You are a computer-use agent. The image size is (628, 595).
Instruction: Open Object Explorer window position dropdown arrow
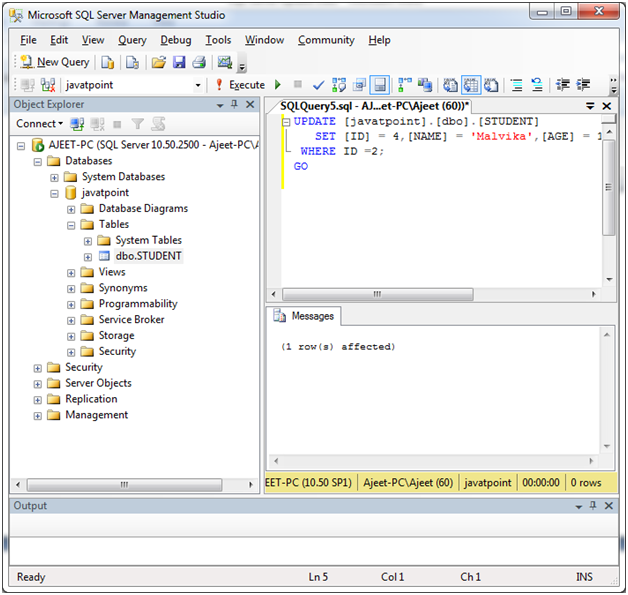[220, 105]
